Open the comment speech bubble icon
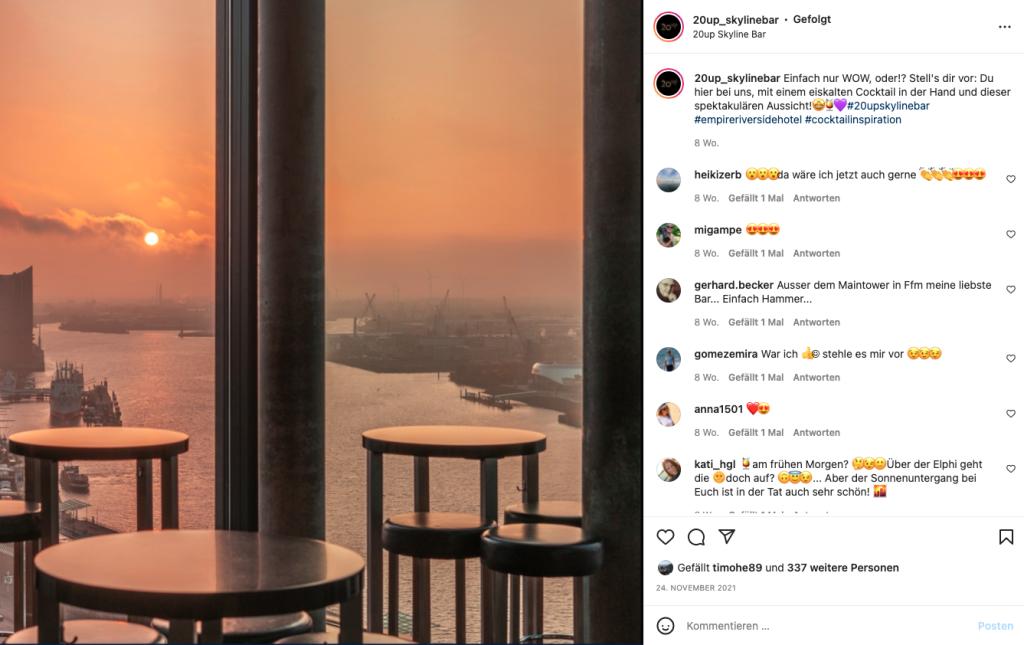This screenshot has width=1024, height=645. (696, 537)
